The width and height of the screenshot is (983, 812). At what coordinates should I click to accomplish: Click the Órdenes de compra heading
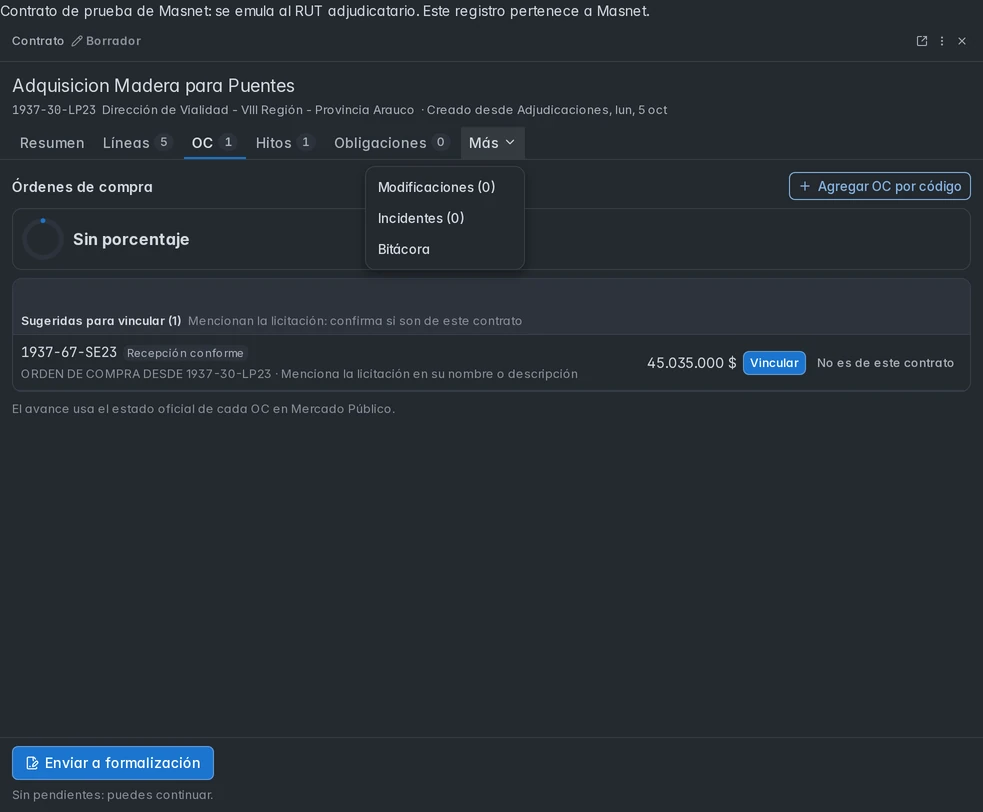(x=82, y=187)
